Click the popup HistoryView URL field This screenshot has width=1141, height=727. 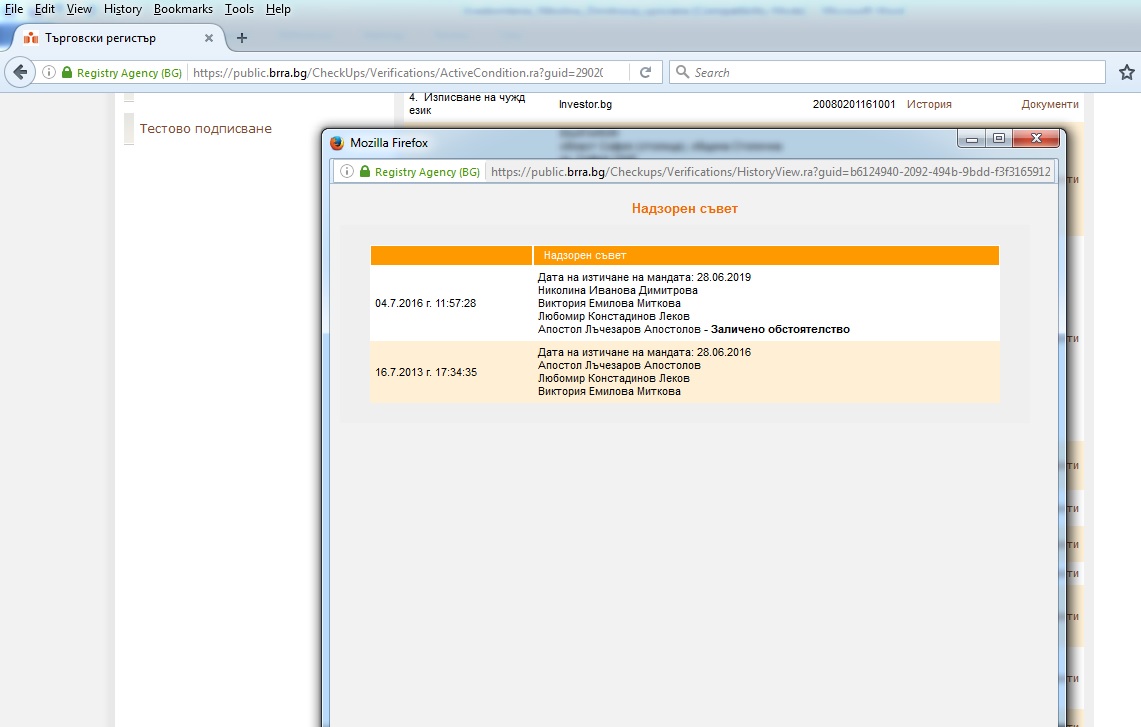click(771, 172)
